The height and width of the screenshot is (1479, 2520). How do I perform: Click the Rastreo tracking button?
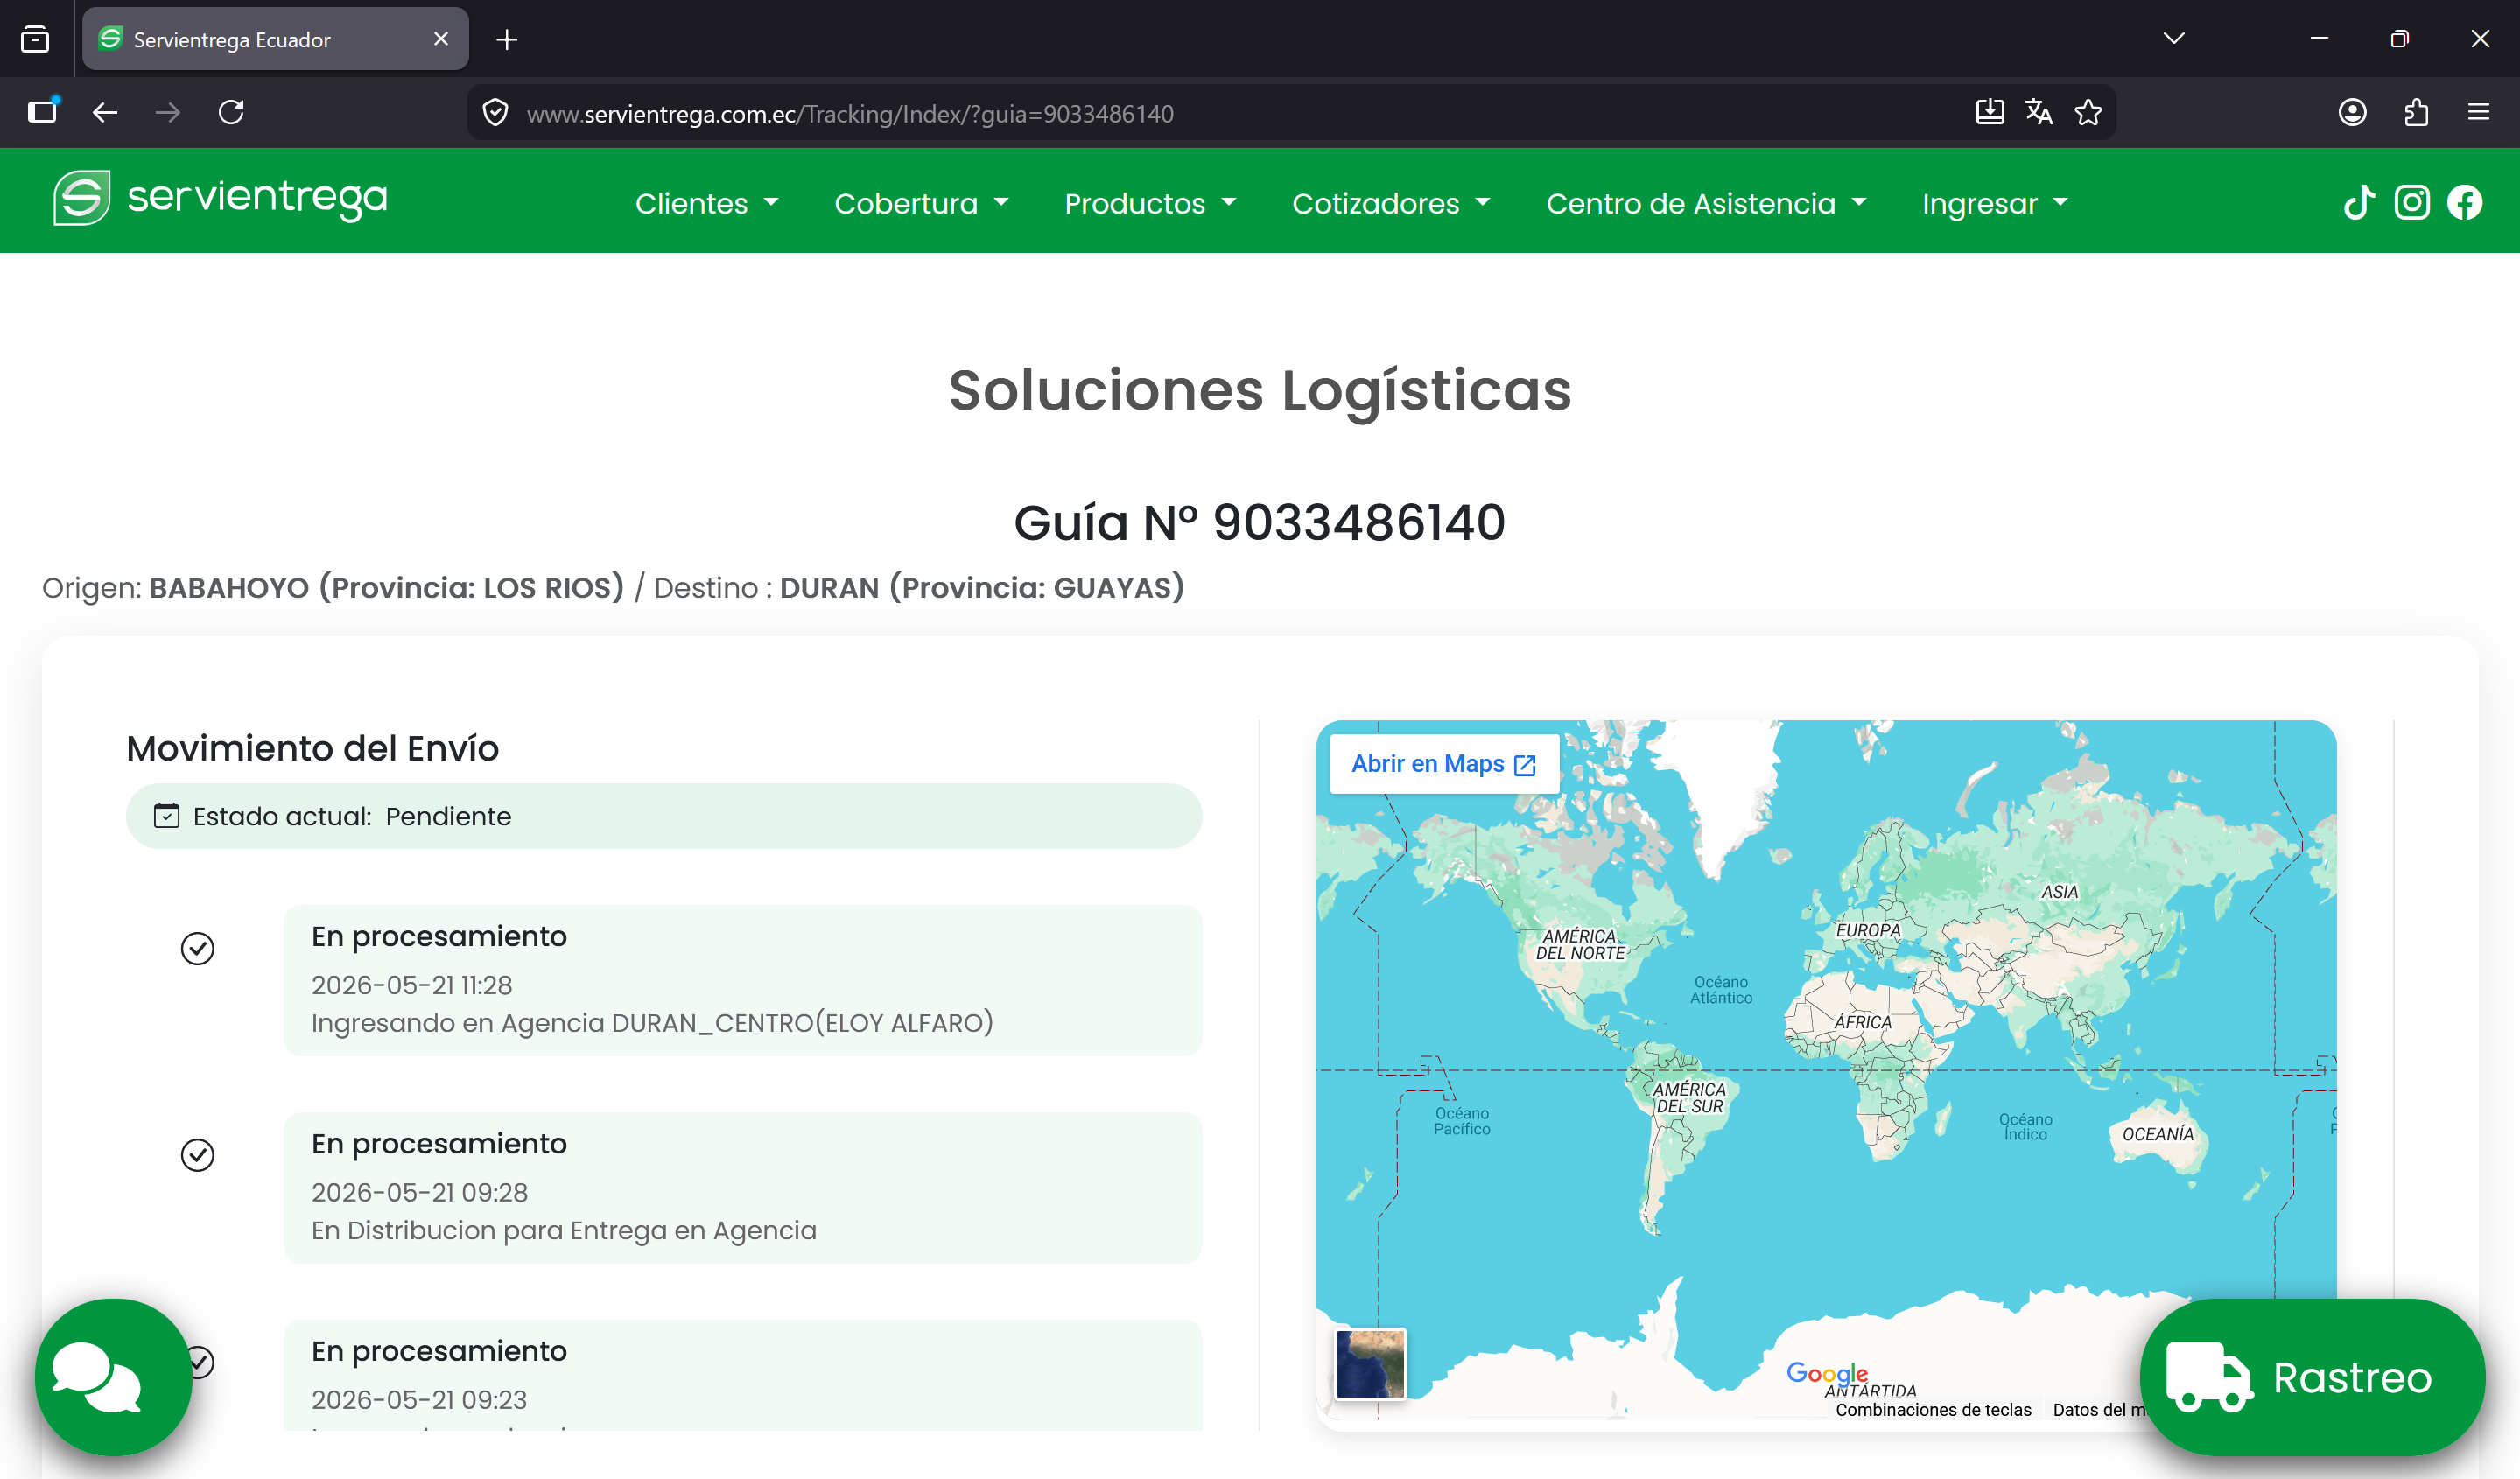[x=2312, y=1377]
